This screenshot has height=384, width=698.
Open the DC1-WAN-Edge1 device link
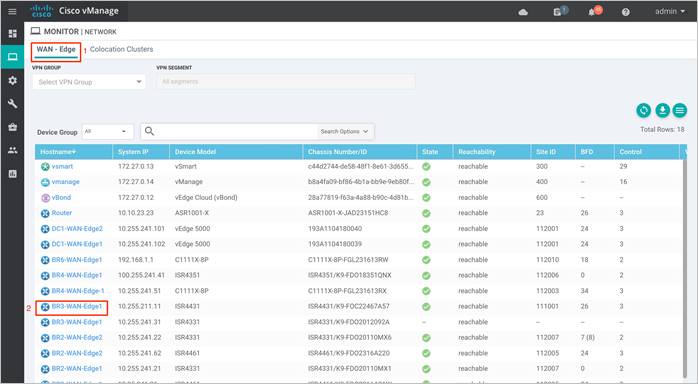[x=77, y=244]
